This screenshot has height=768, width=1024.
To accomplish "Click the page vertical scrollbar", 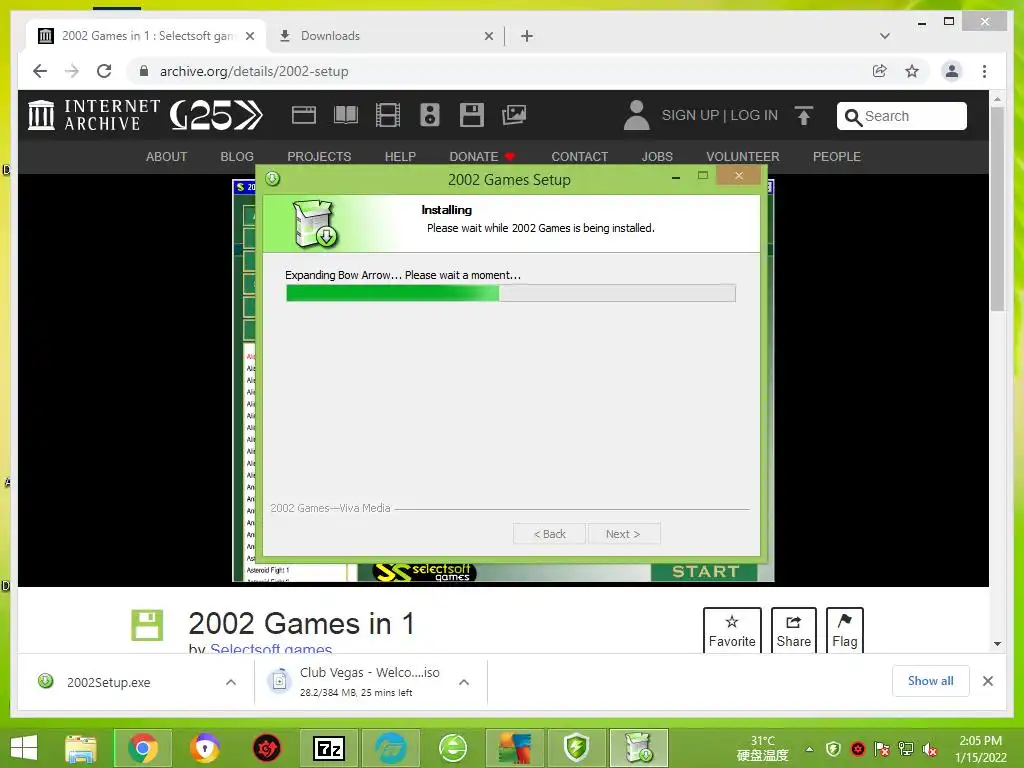I will (997, 209).
